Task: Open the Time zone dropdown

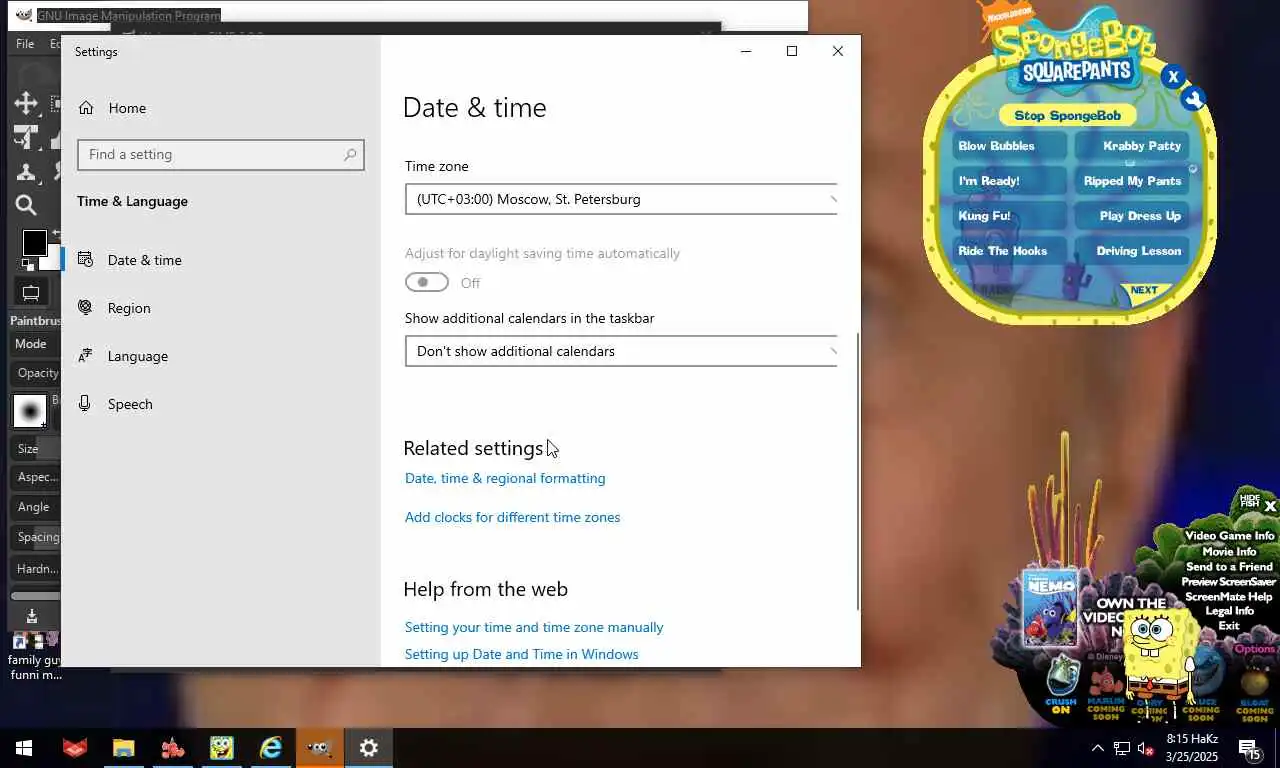Action: (621, 199)
